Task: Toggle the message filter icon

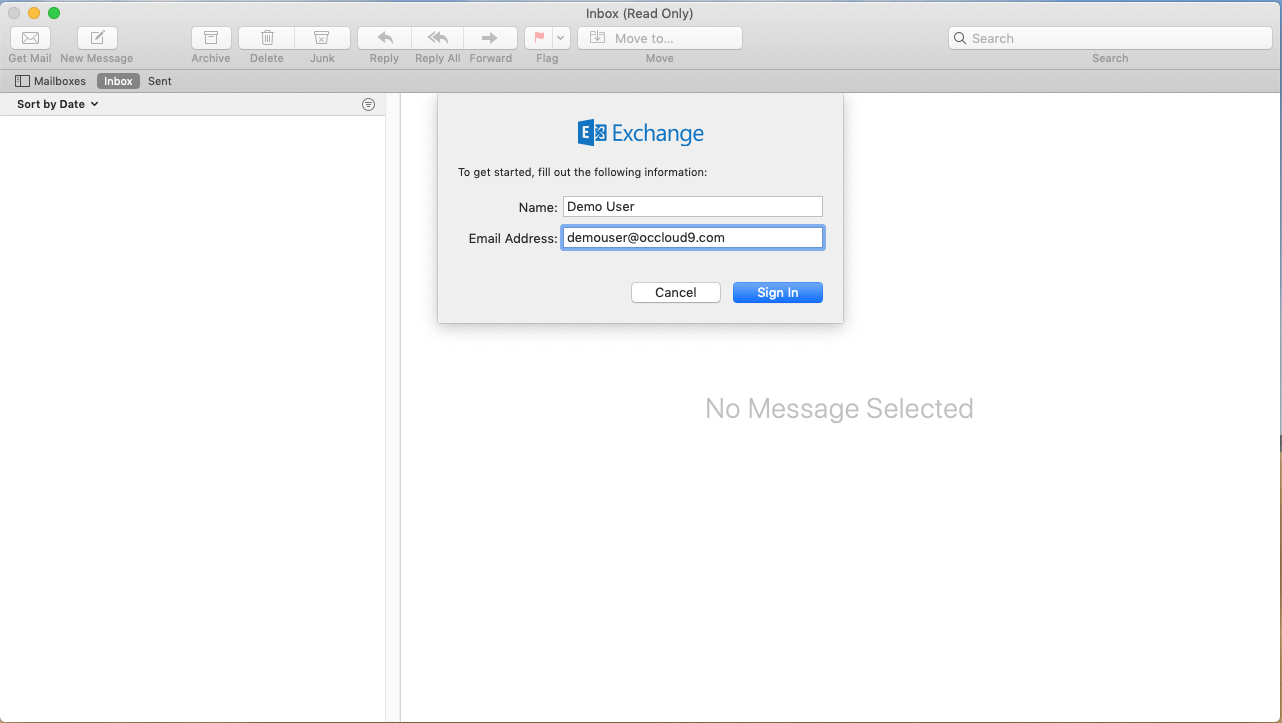Action: pyautogui.click(x=368, y=104)
